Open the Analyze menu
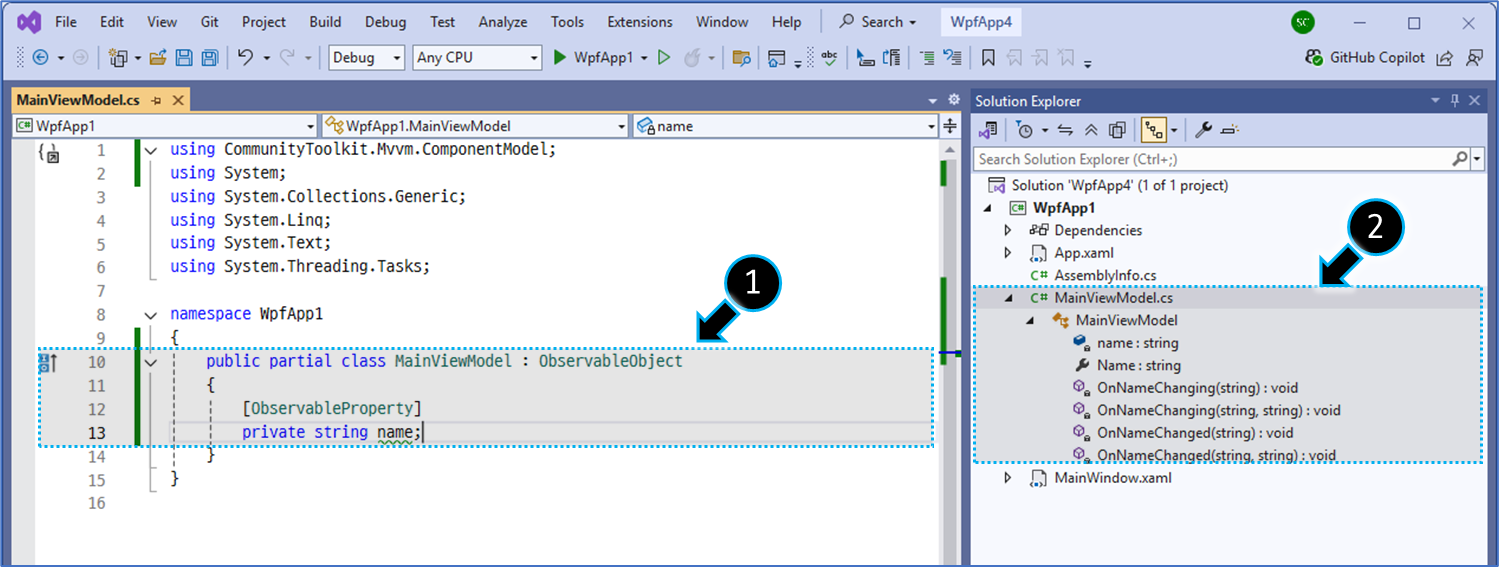The image size is (1499, 567). (x=502, y=22)
